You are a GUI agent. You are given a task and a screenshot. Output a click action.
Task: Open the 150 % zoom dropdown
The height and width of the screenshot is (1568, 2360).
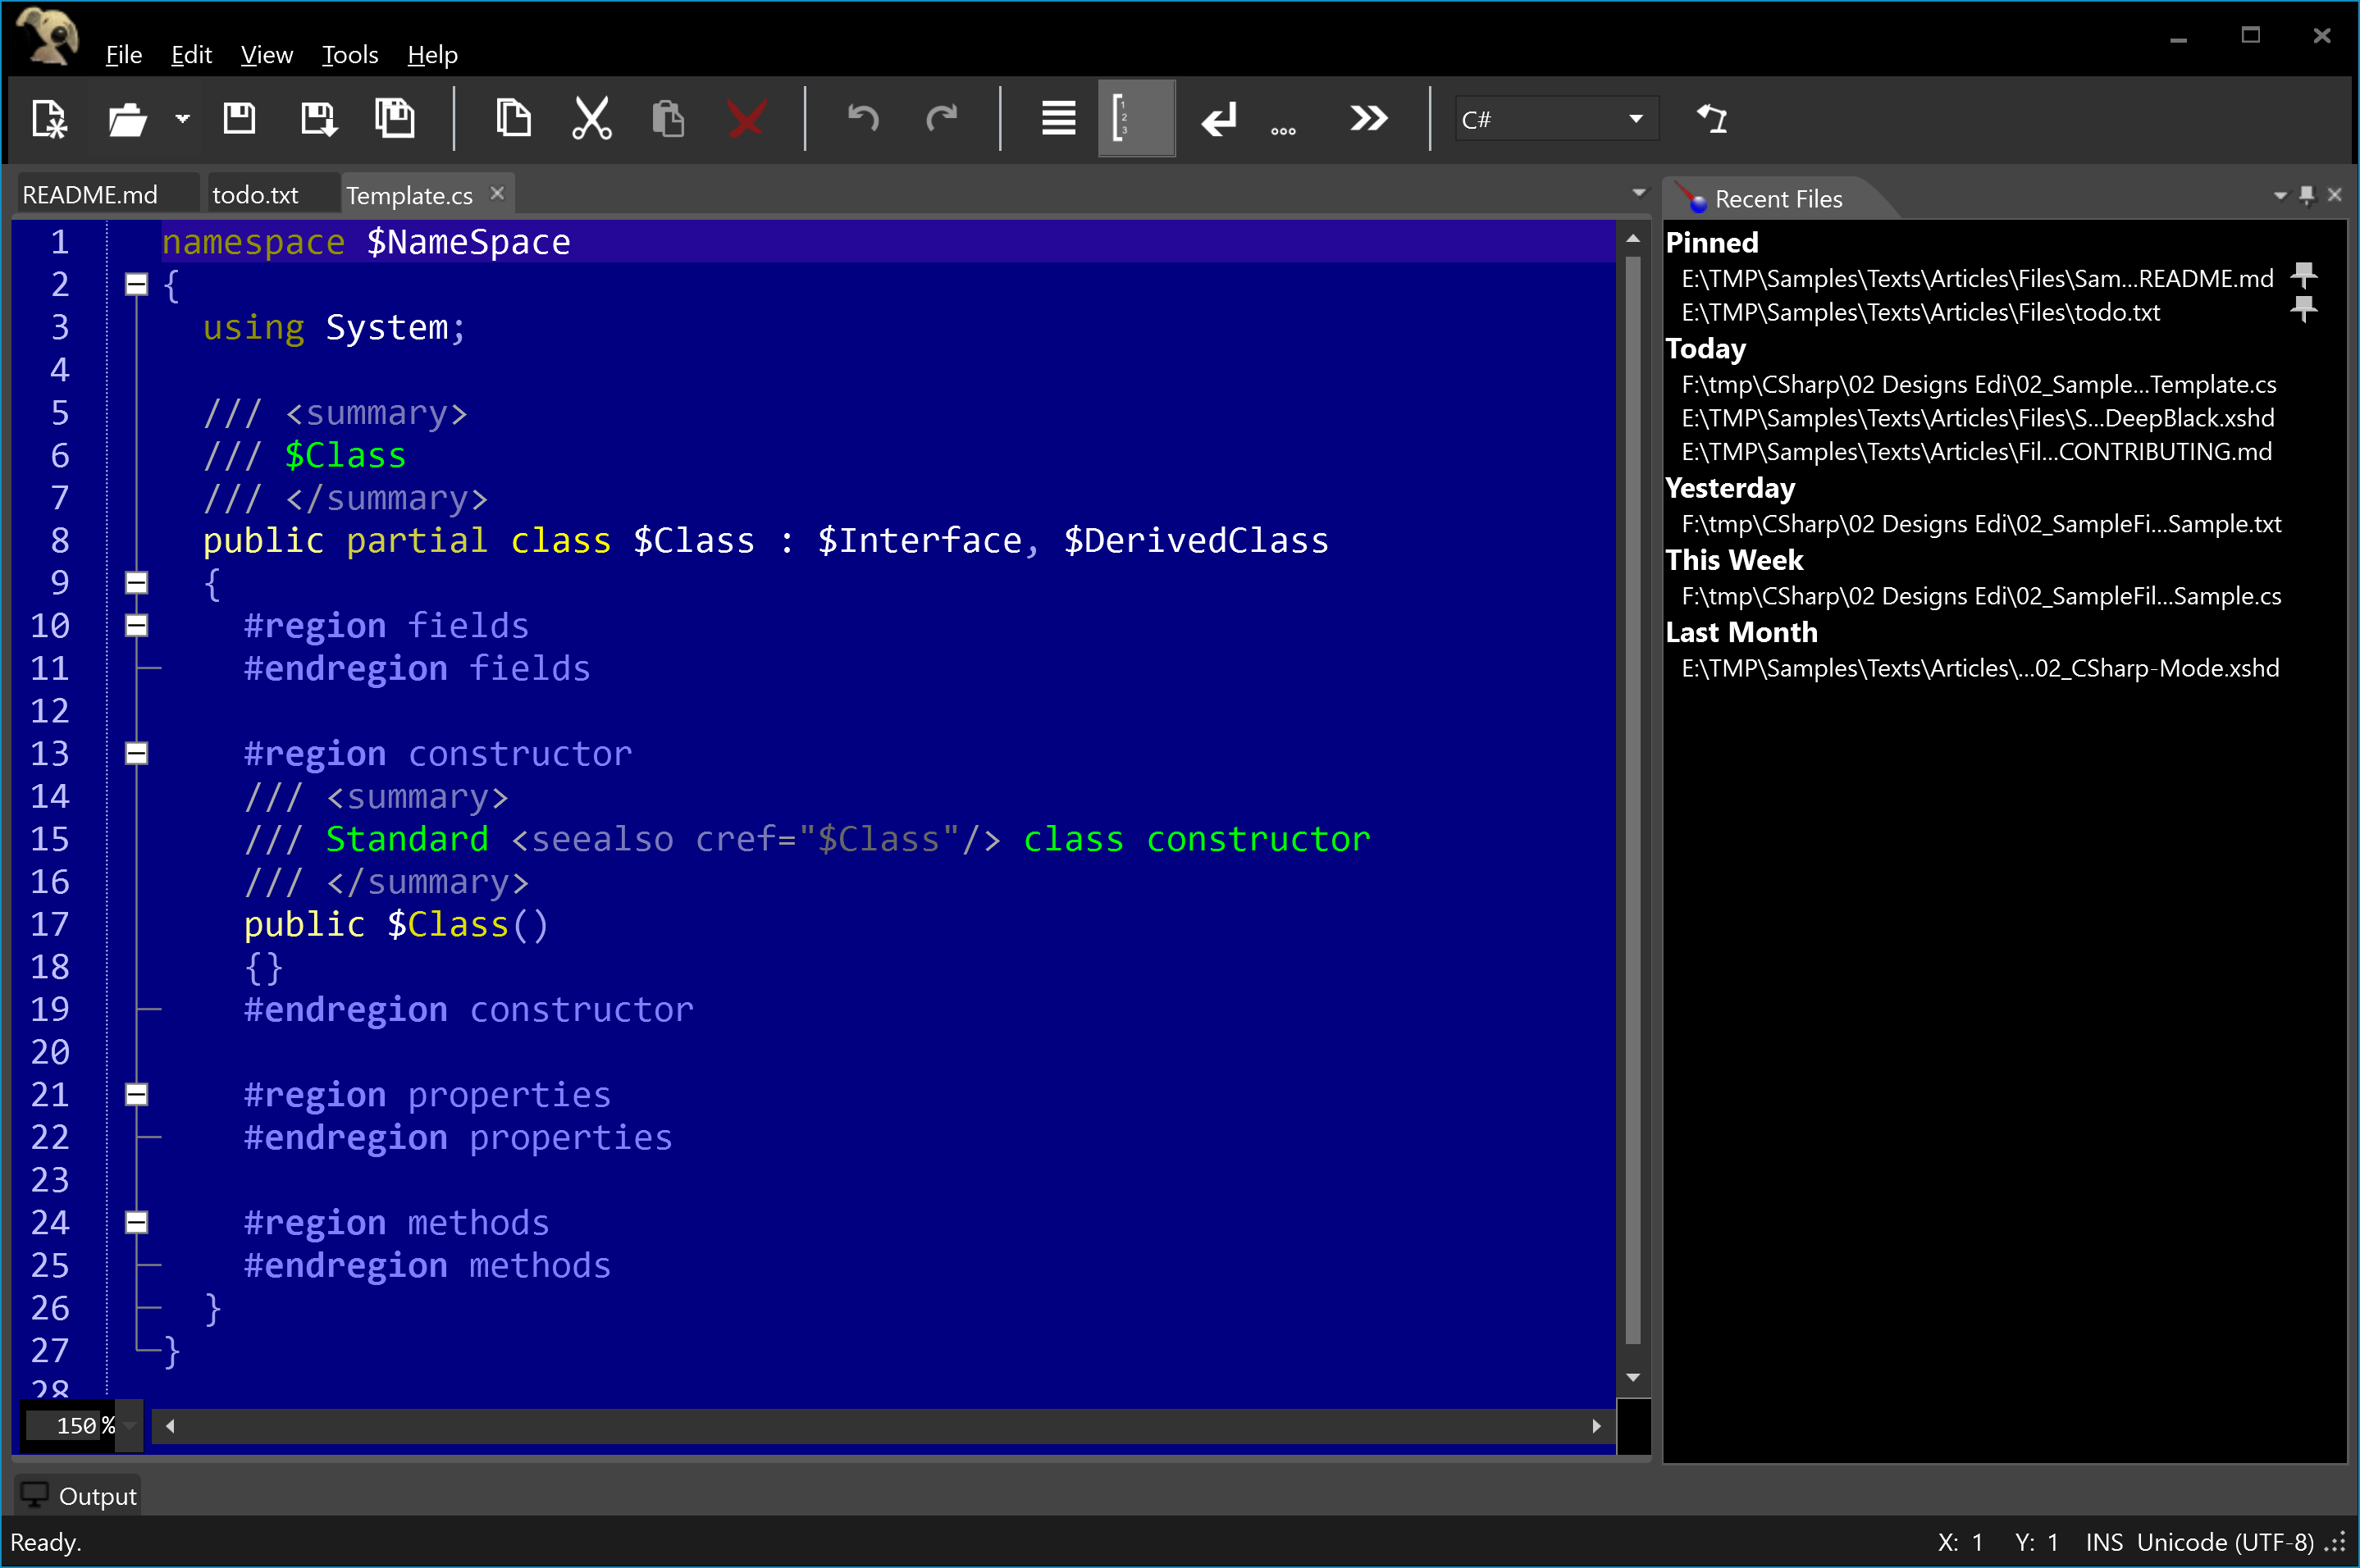[130, 1426]
